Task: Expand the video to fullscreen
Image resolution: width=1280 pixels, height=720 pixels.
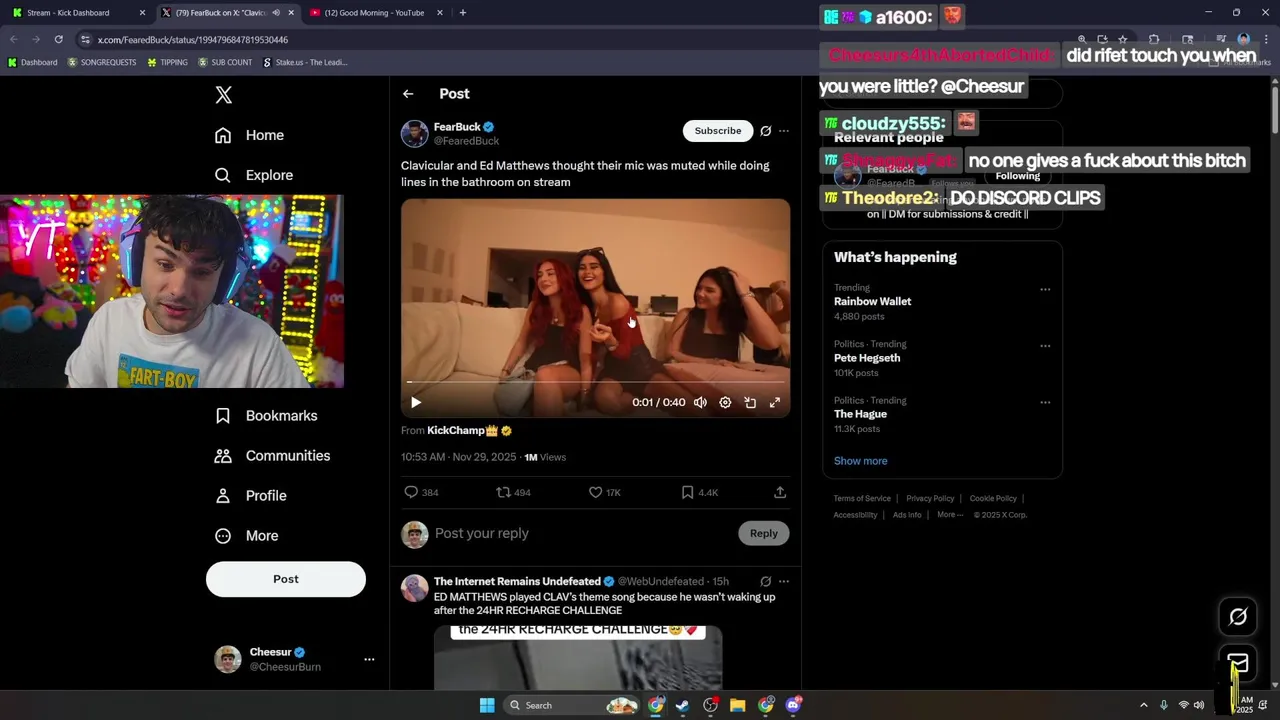Action: [x=775, y=403]
